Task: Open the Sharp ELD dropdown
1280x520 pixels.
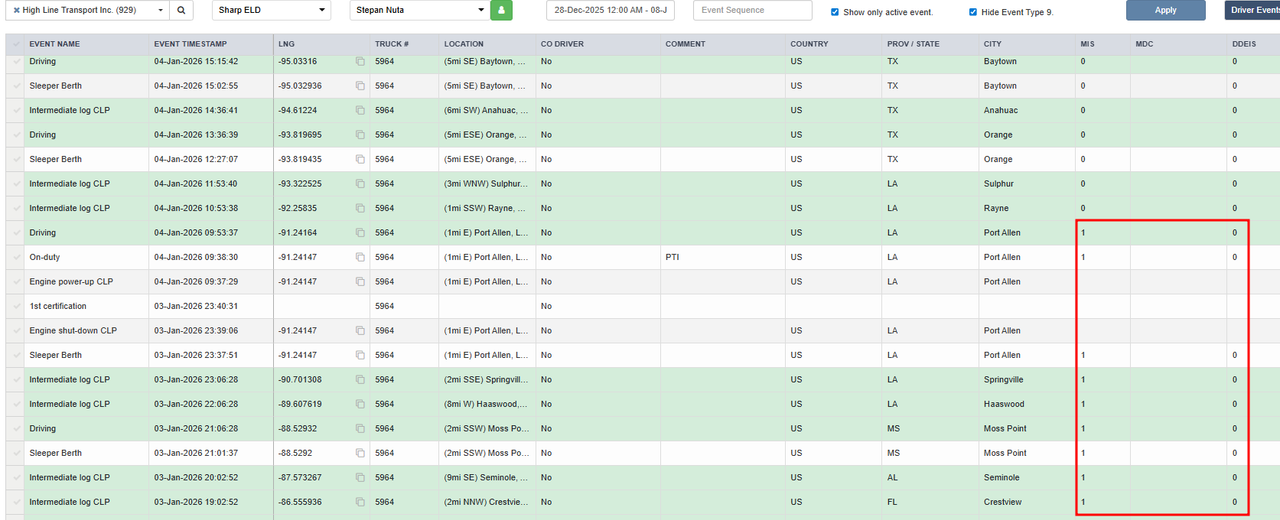Action: tap(271, 10)
